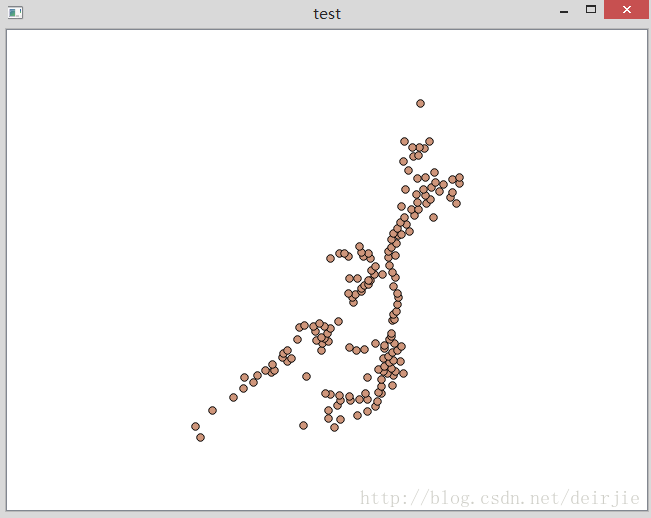The height and width of the screenshot is (518, 651).
Task: Minimize the test window
Action: (563, 12)
